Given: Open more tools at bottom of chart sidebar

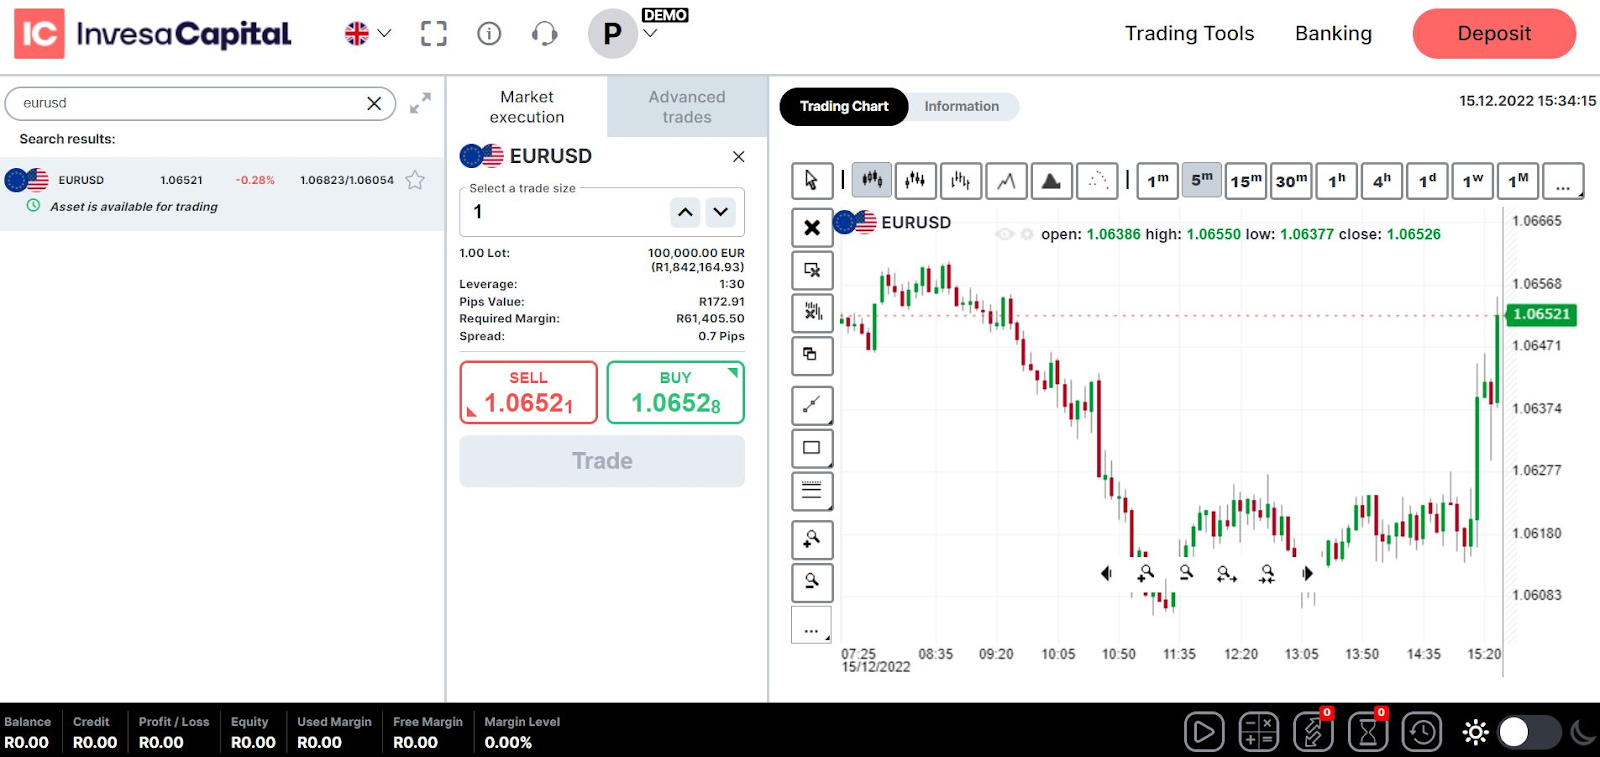Looking at the screenshot, I should pyautogui.click(x=812, y=625).
